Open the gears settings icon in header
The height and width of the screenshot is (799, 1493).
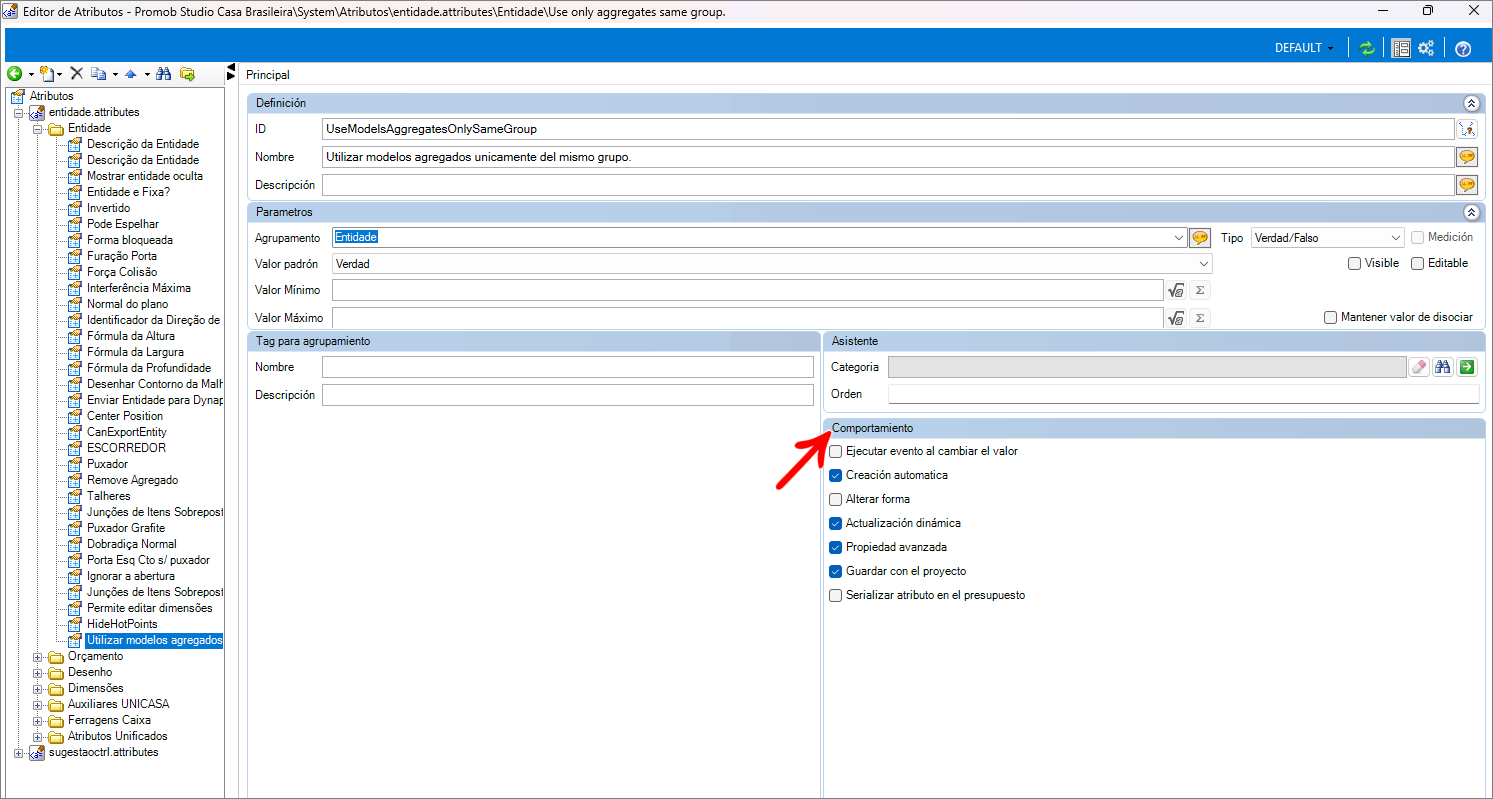click(1426, 48)
